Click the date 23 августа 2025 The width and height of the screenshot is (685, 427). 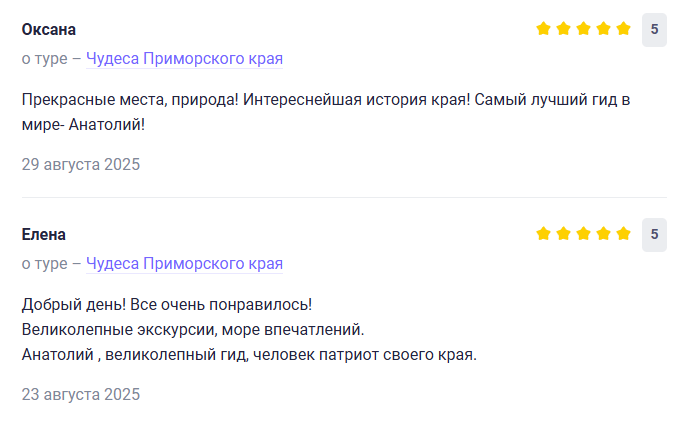[81, 394]
